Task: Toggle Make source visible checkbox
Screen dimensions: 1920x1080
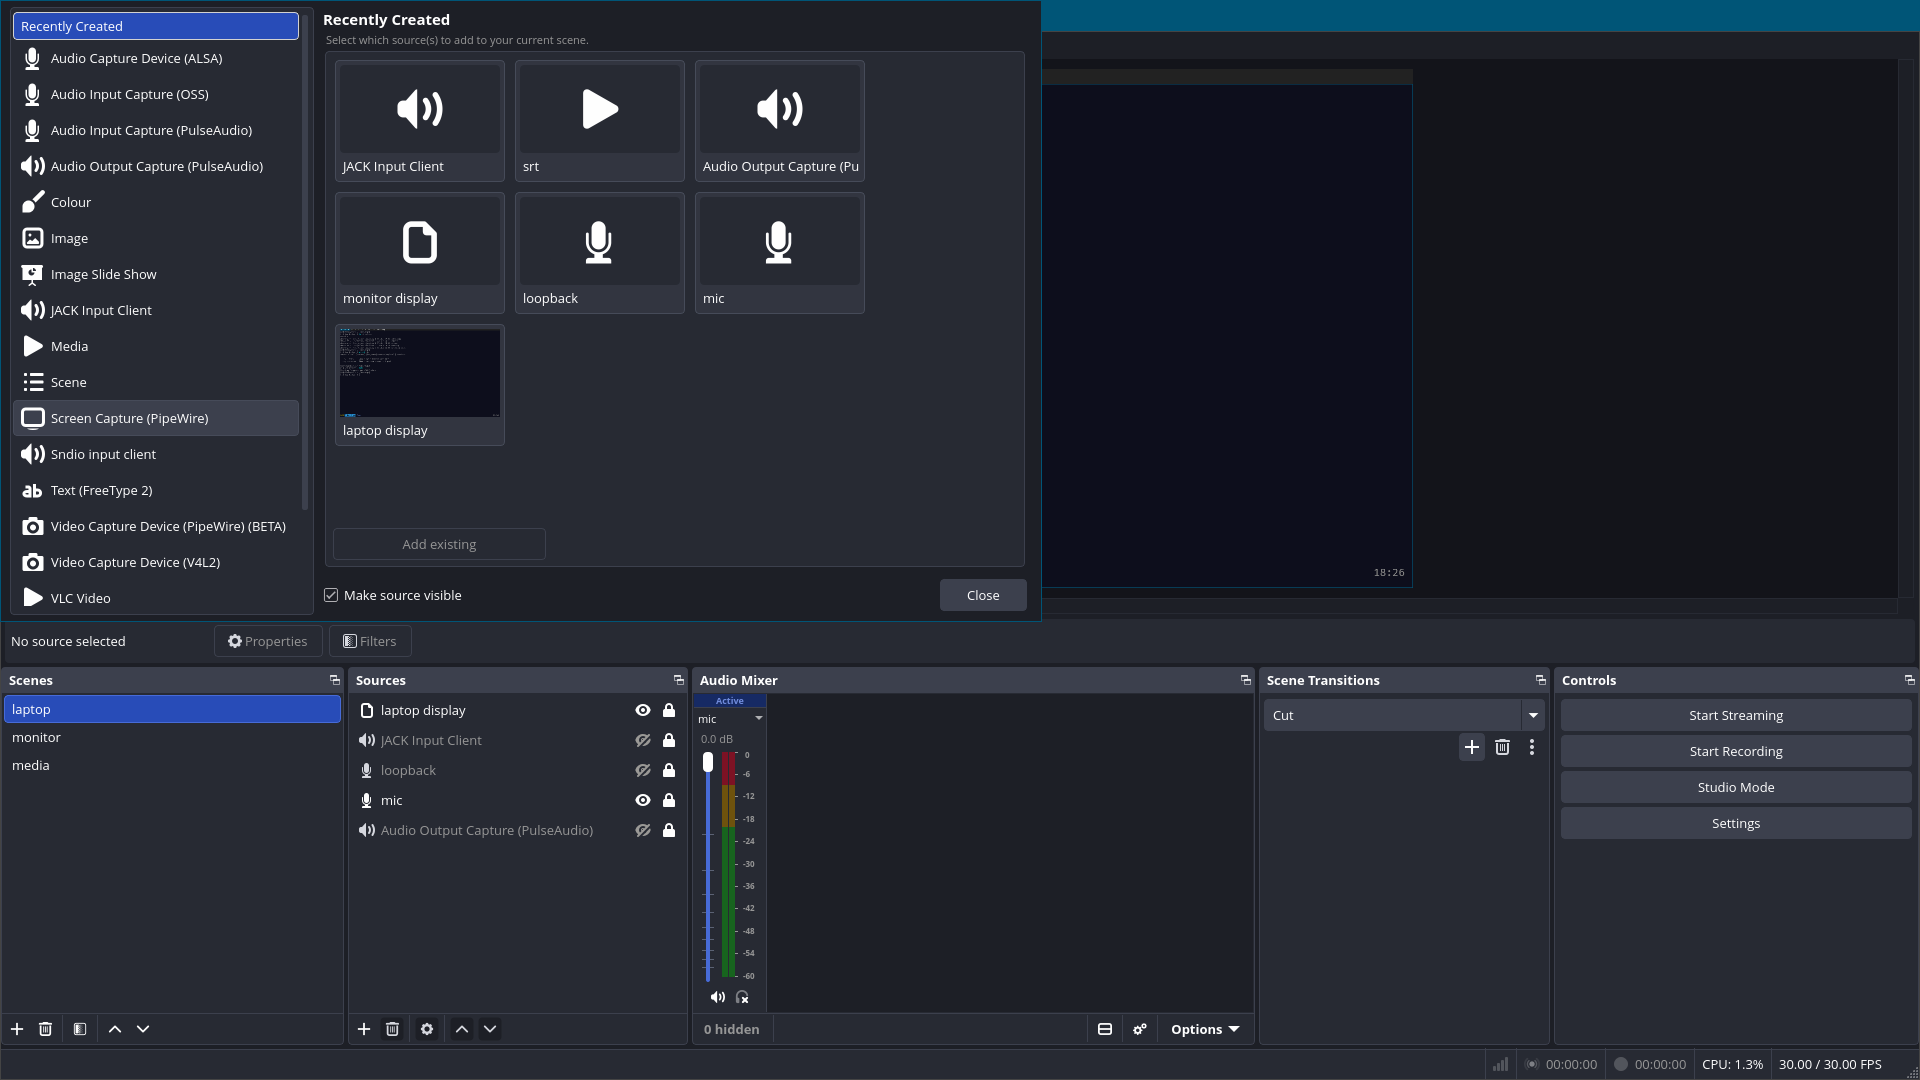Action: click(x=331, y=595)
